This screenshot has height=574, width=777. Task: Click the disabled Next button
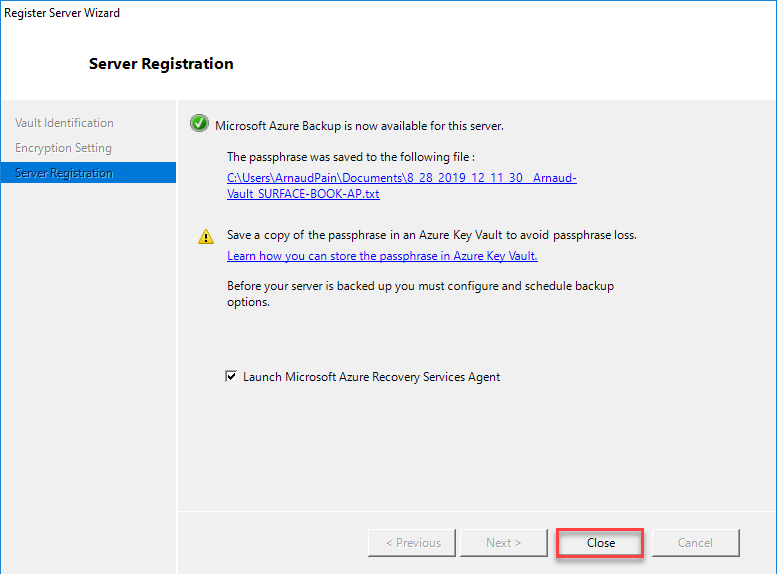pyautogui.click(x=503, y=543)
